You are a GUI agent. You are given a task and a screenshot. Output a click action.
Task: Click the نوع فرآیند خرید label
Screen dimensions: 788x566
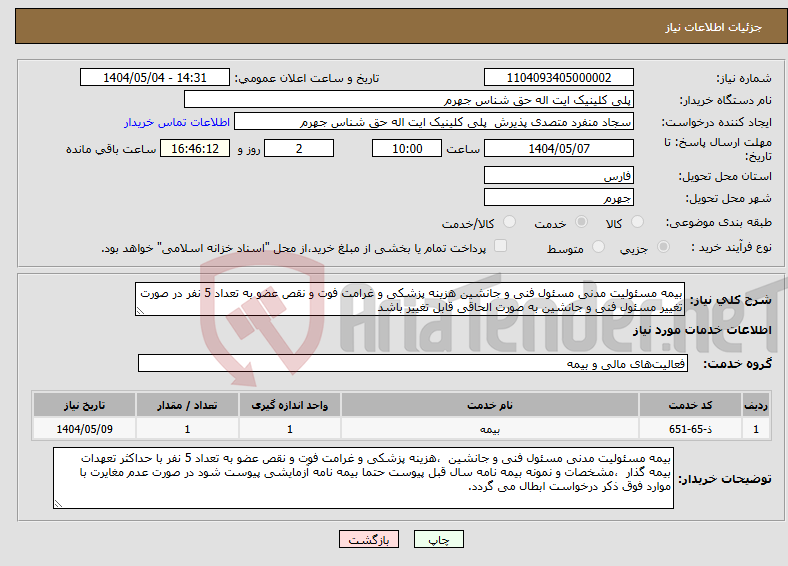tap(732, 247)
